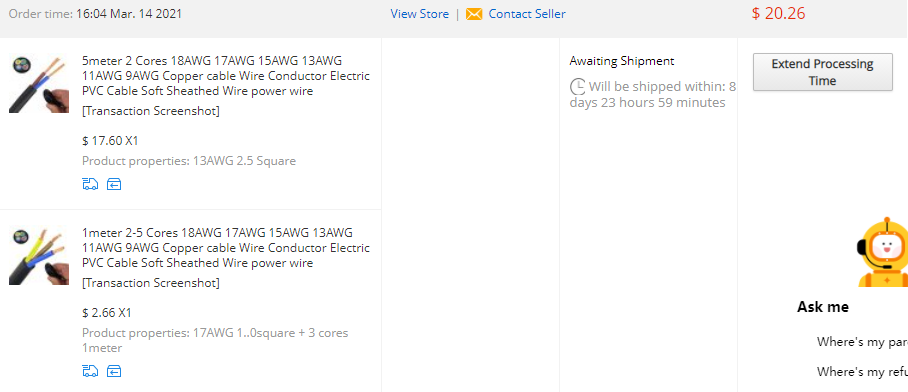Select the "Where's my parcel" help question
This screenshot has height=392, width=908.
862,342
